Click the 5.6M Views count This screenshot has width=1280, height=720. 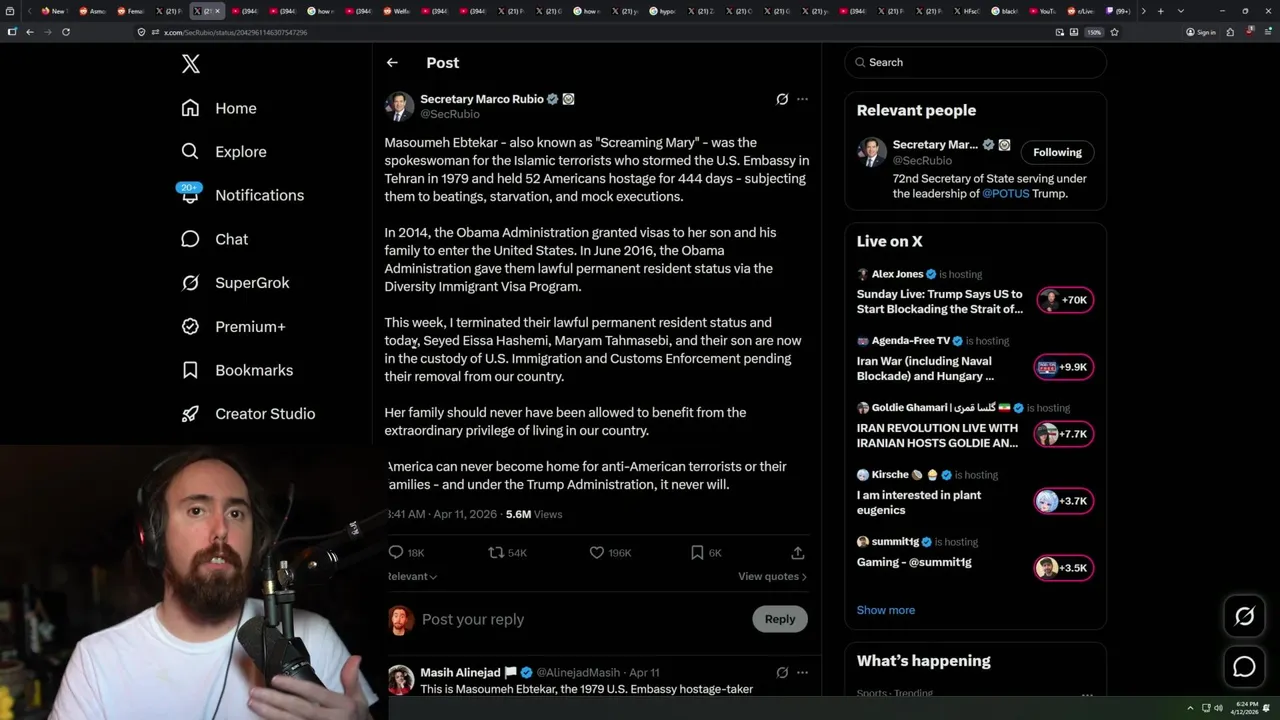(534, 514)
